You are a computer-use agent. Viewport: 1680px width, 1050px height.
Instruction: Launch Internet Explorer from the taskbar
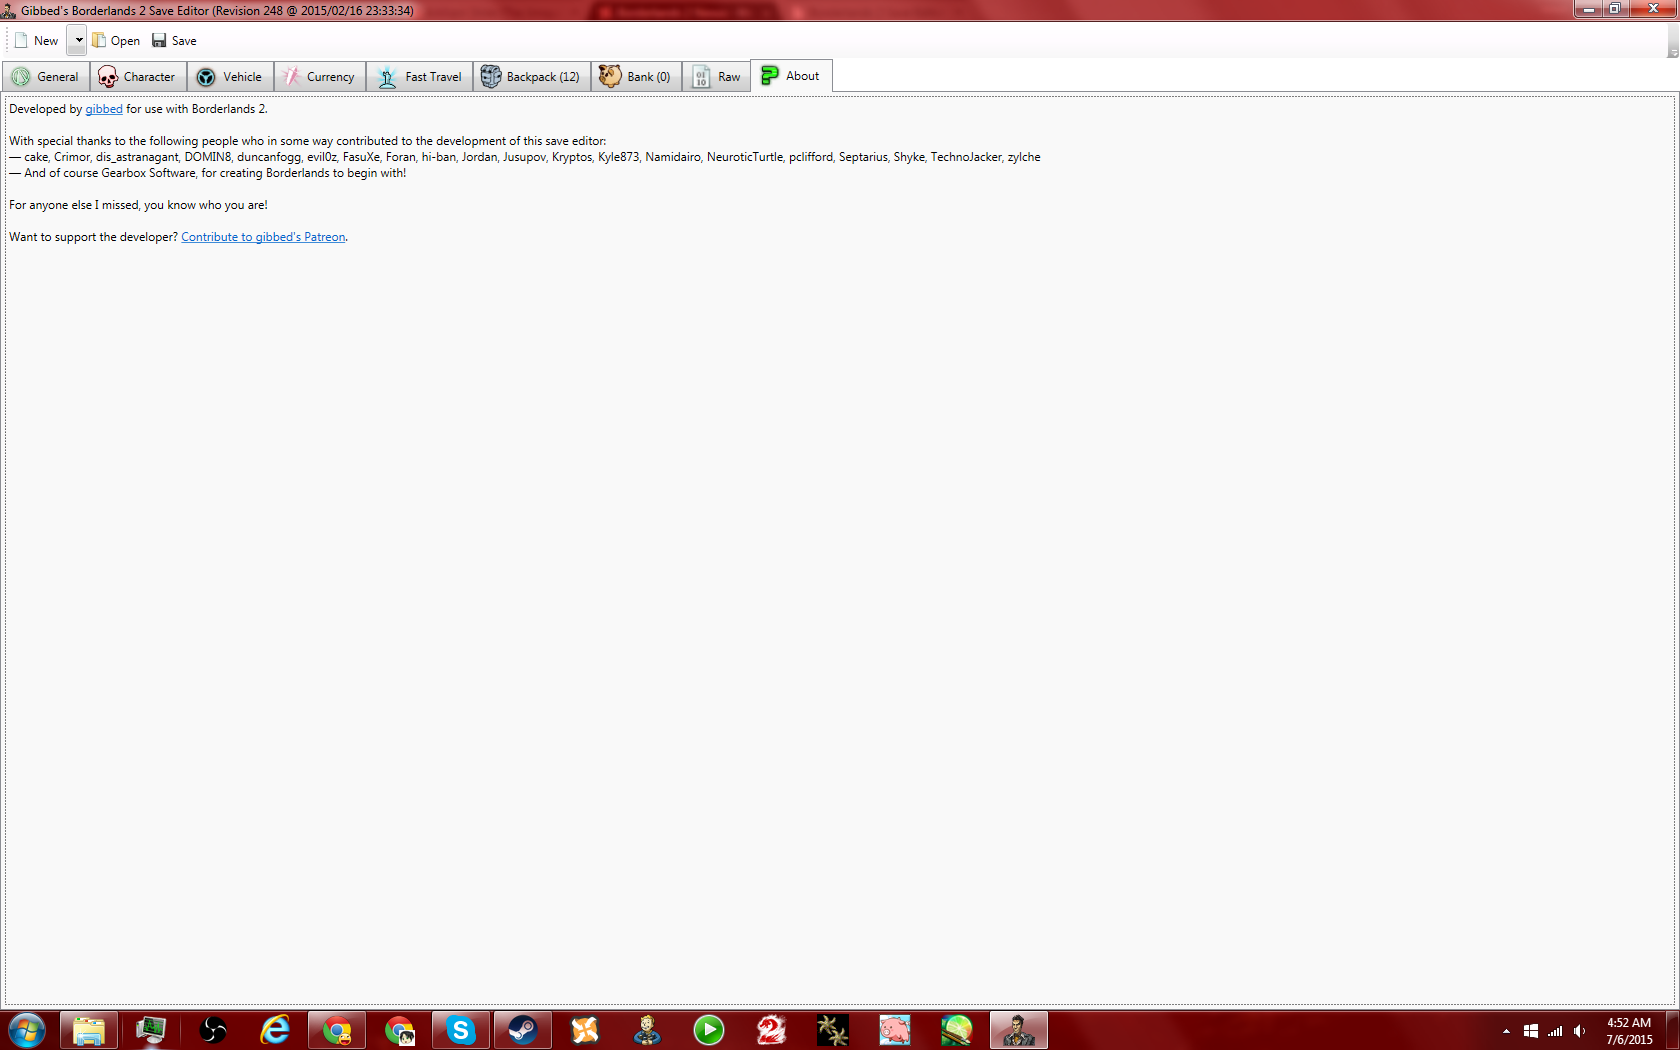pos(275,1030)
